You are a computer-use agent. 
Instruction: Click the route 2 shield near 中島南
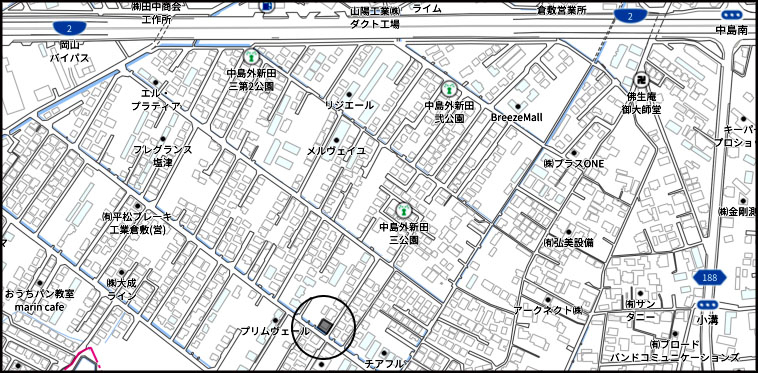pyautogui.click(x=630, y=16)
